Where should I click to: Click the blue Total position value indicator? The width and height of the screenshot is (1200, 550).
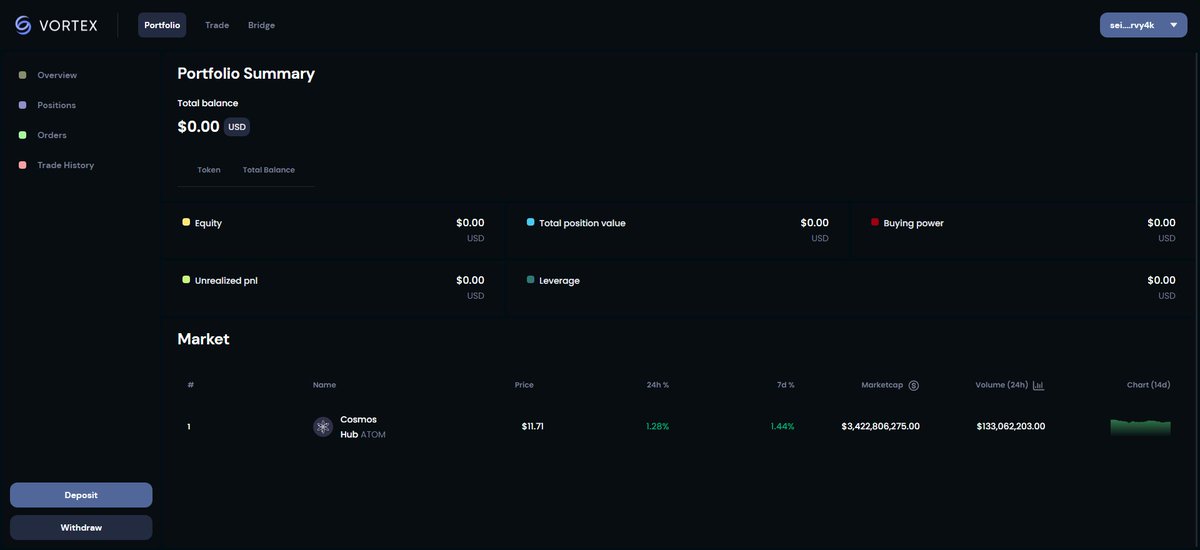[x=530, y=222]
